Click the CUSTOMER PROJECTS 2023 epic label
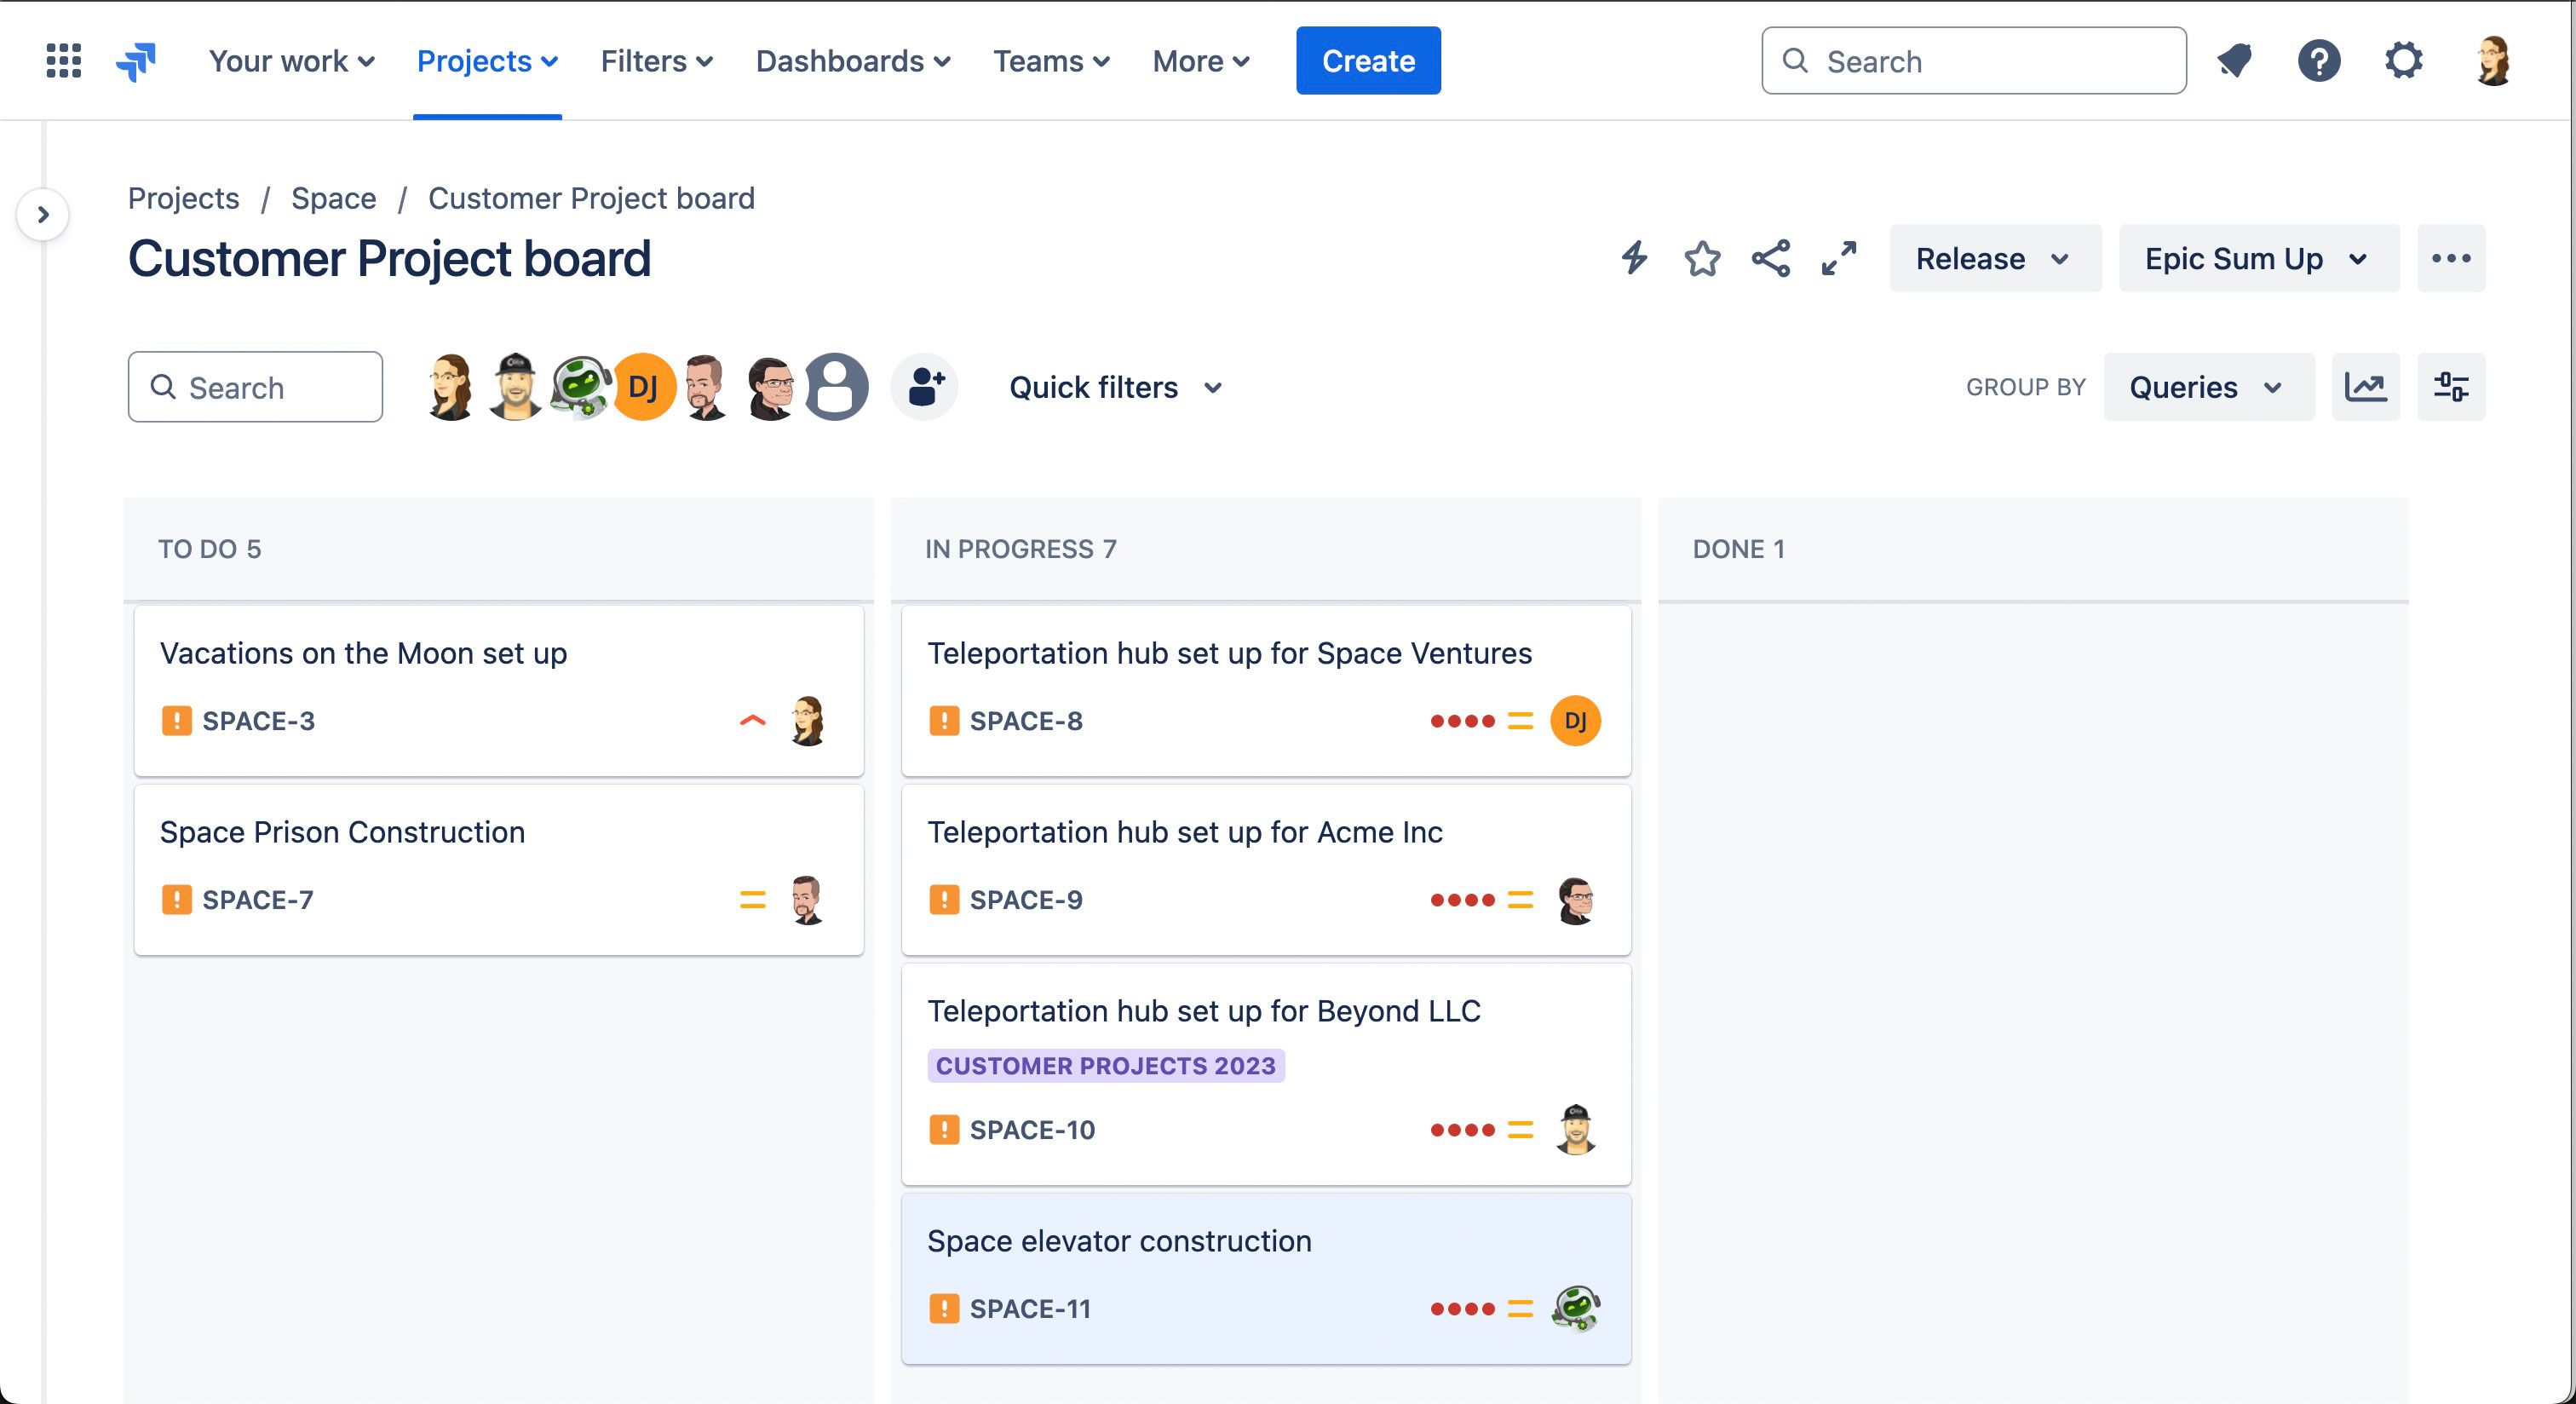2576x1404 pixels. [1105, 1066]
